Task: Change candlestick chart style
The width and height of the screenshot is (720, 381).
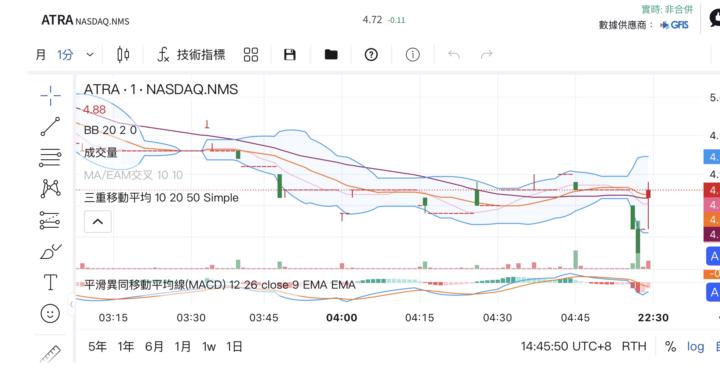Action: click(123, 55)
